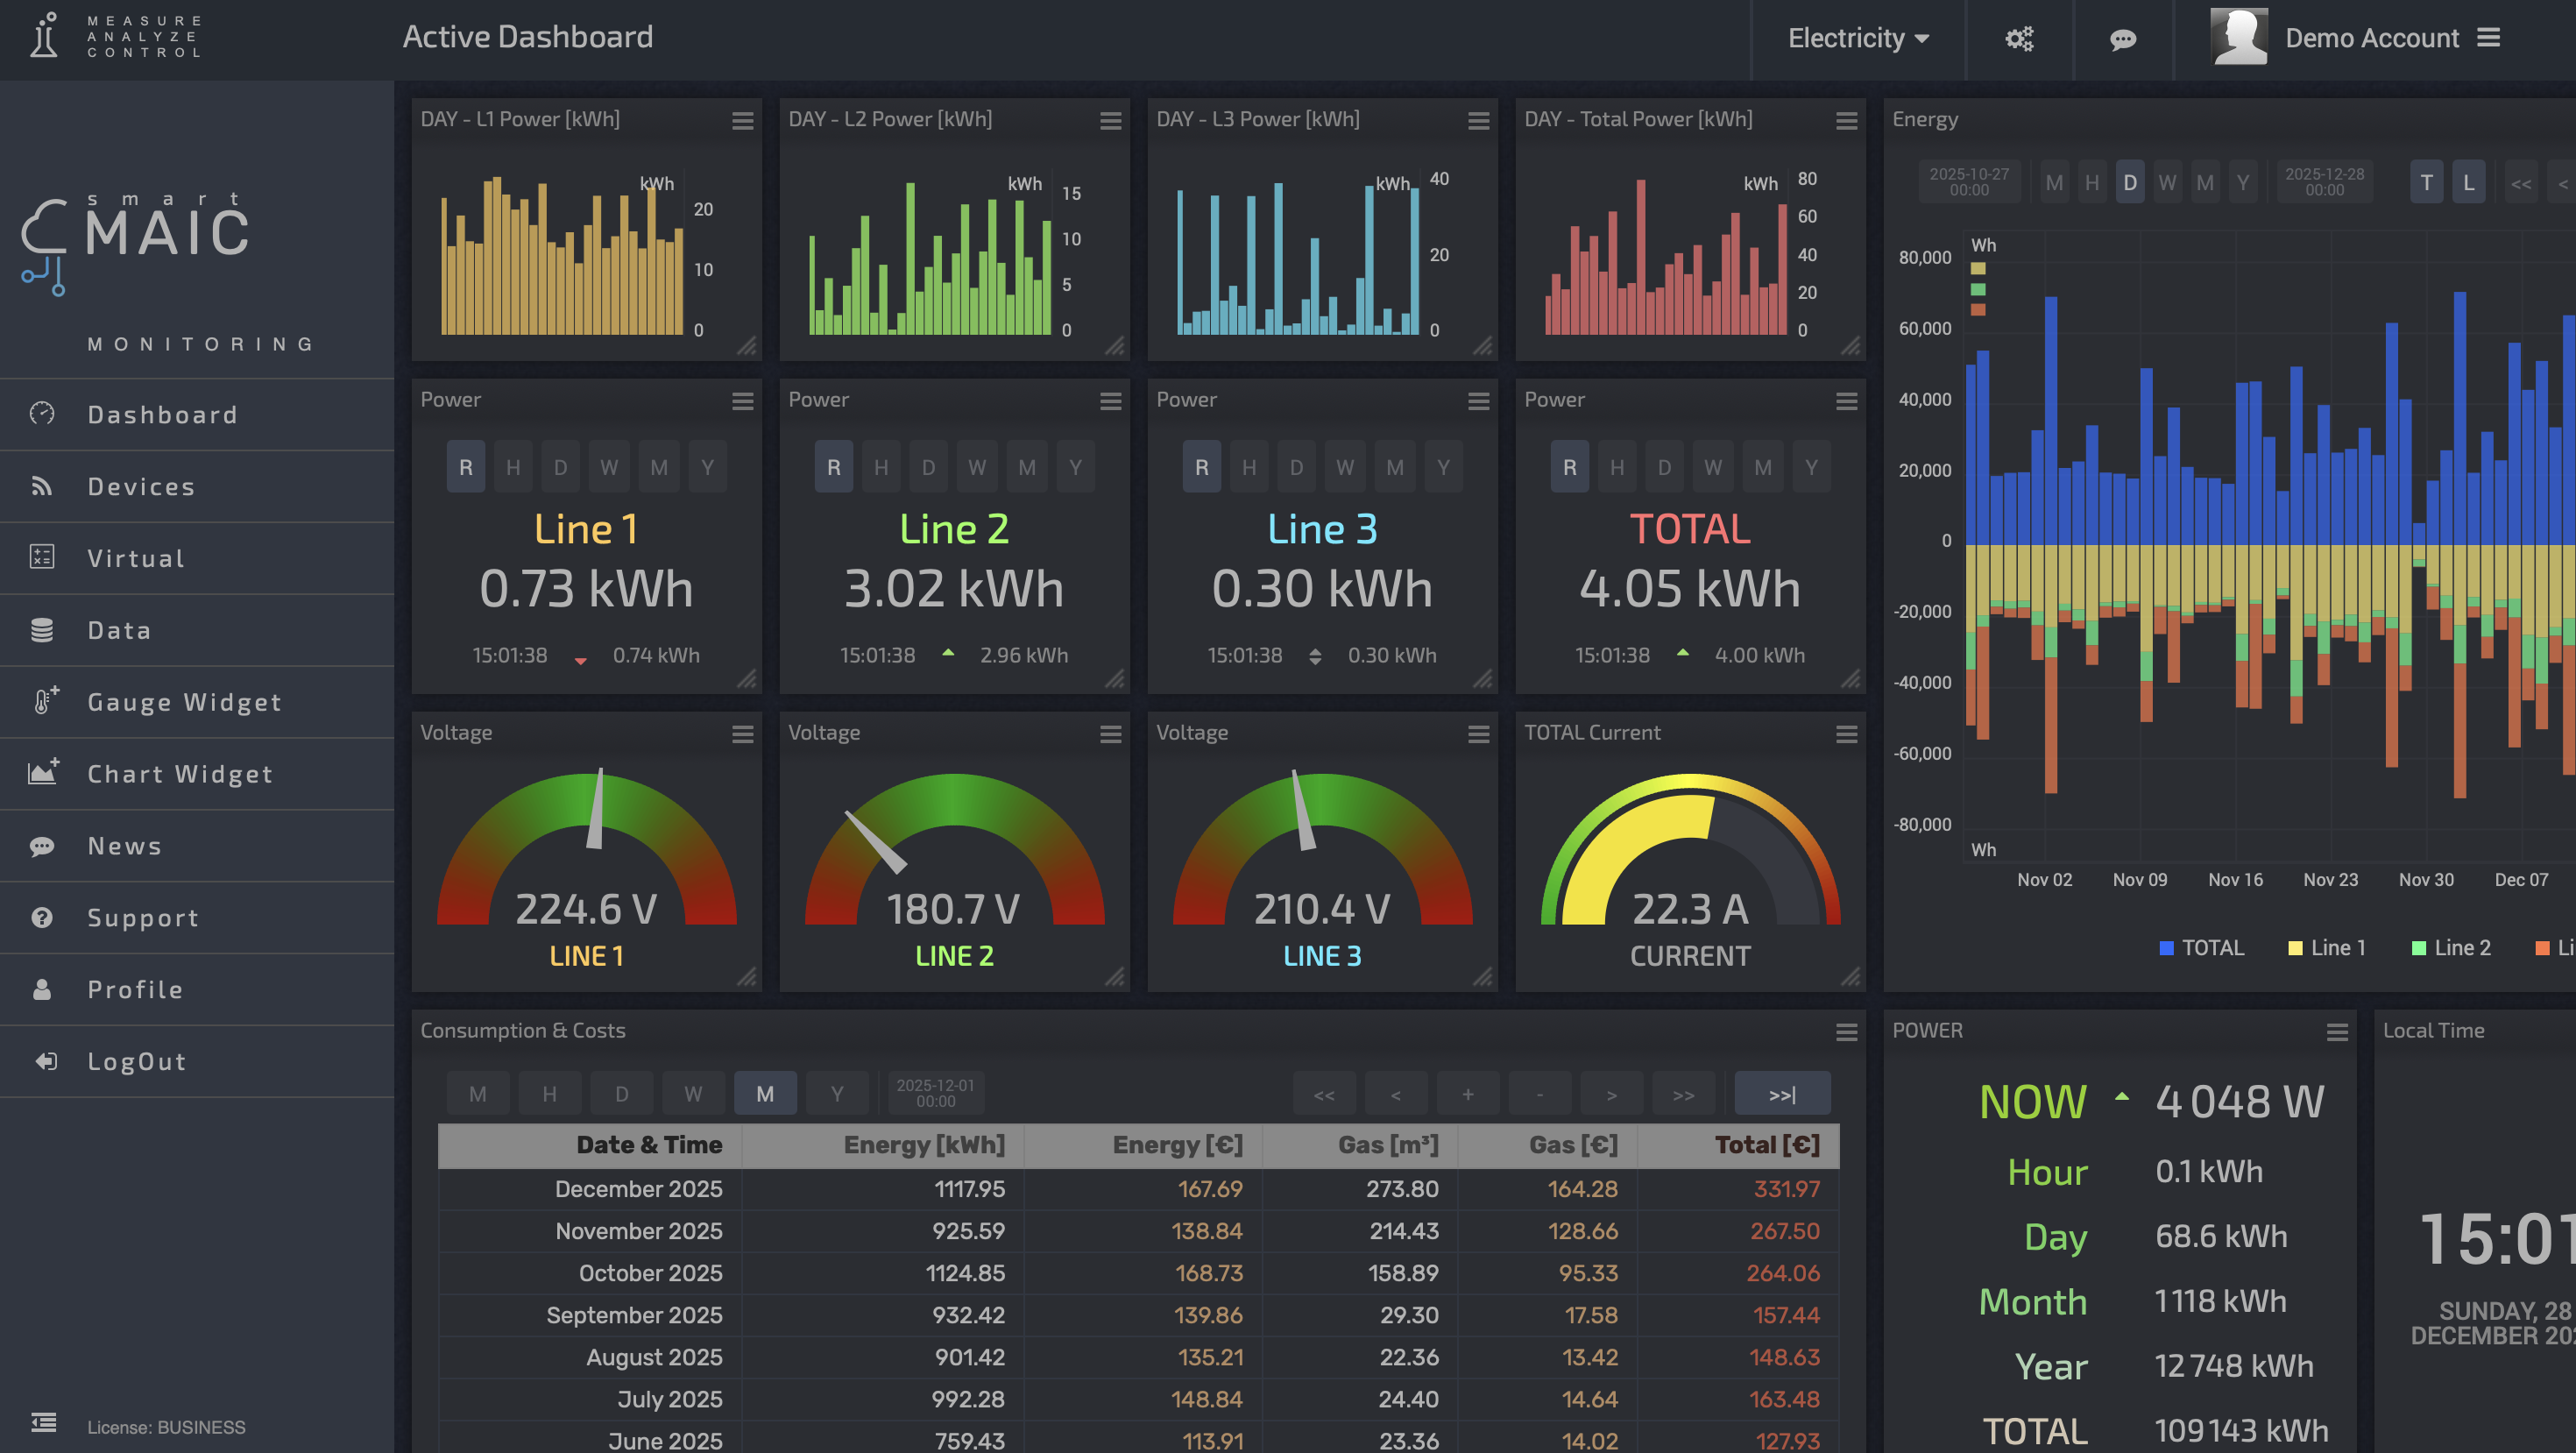Open the 2025-10-27 date picker in Energy panel
The height and width of the screenshot is (1453, 2576).
[x=1967, y=181]
